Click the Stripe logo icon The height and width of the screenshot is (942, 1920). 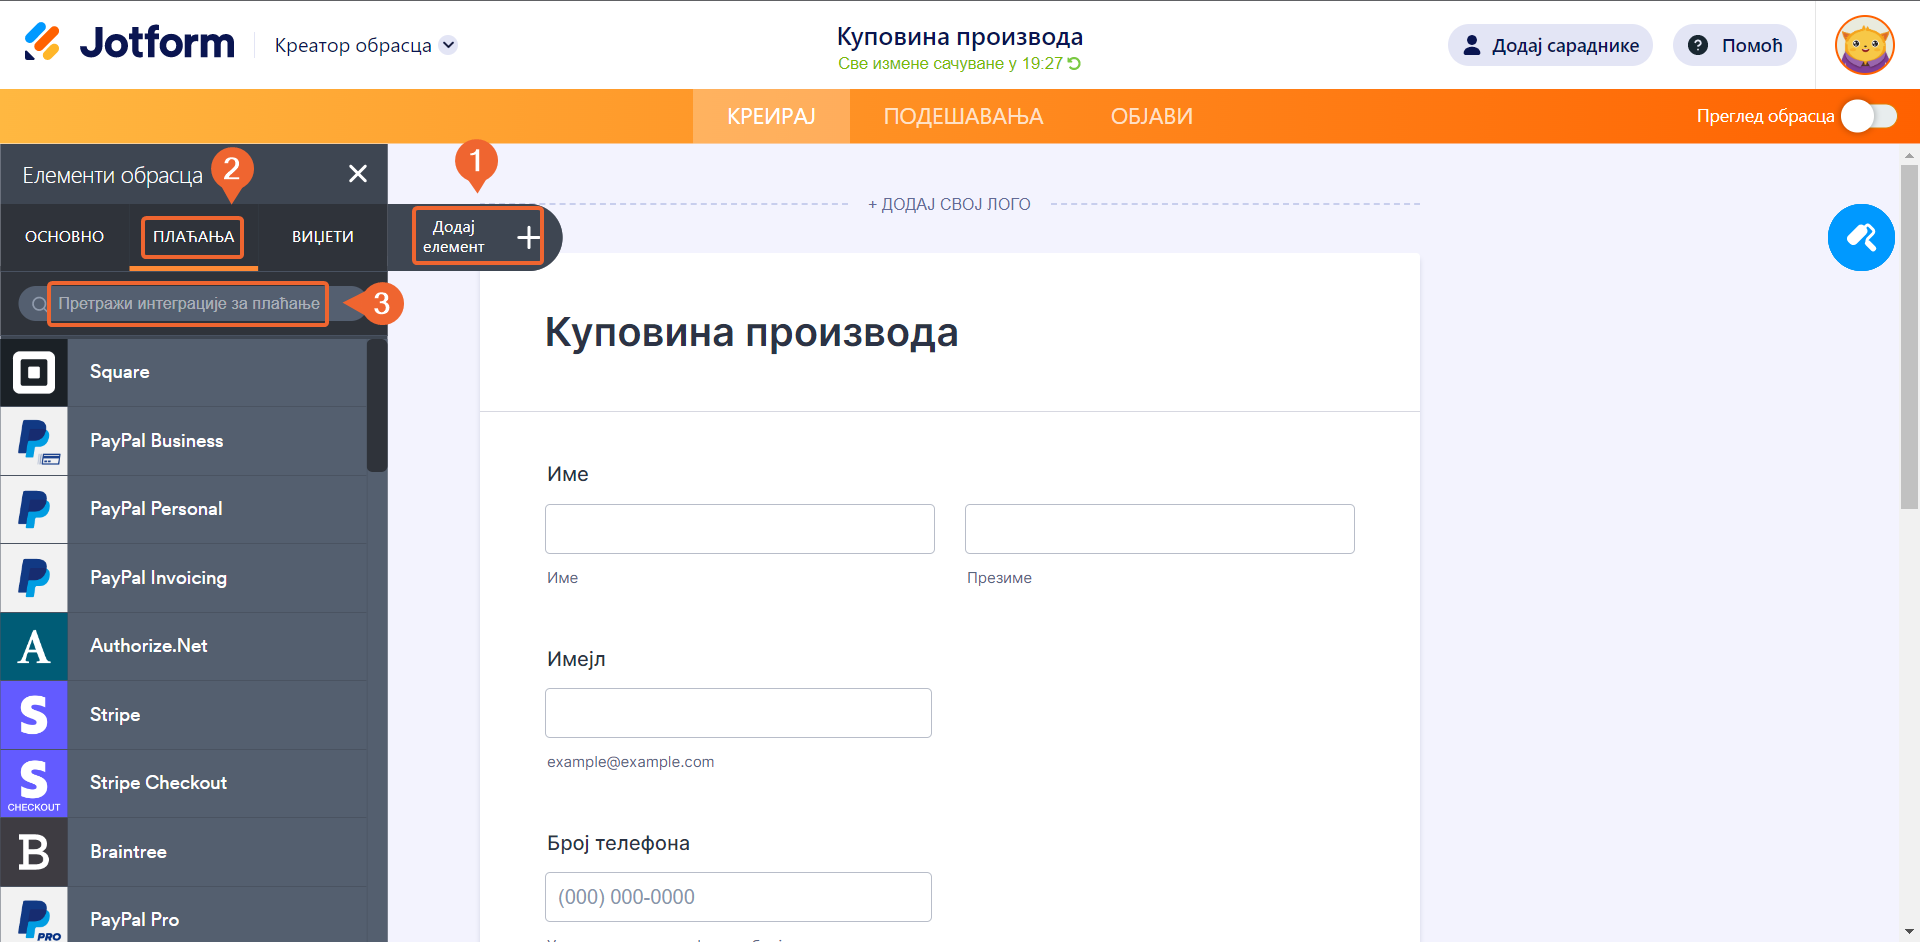point(34,715)
